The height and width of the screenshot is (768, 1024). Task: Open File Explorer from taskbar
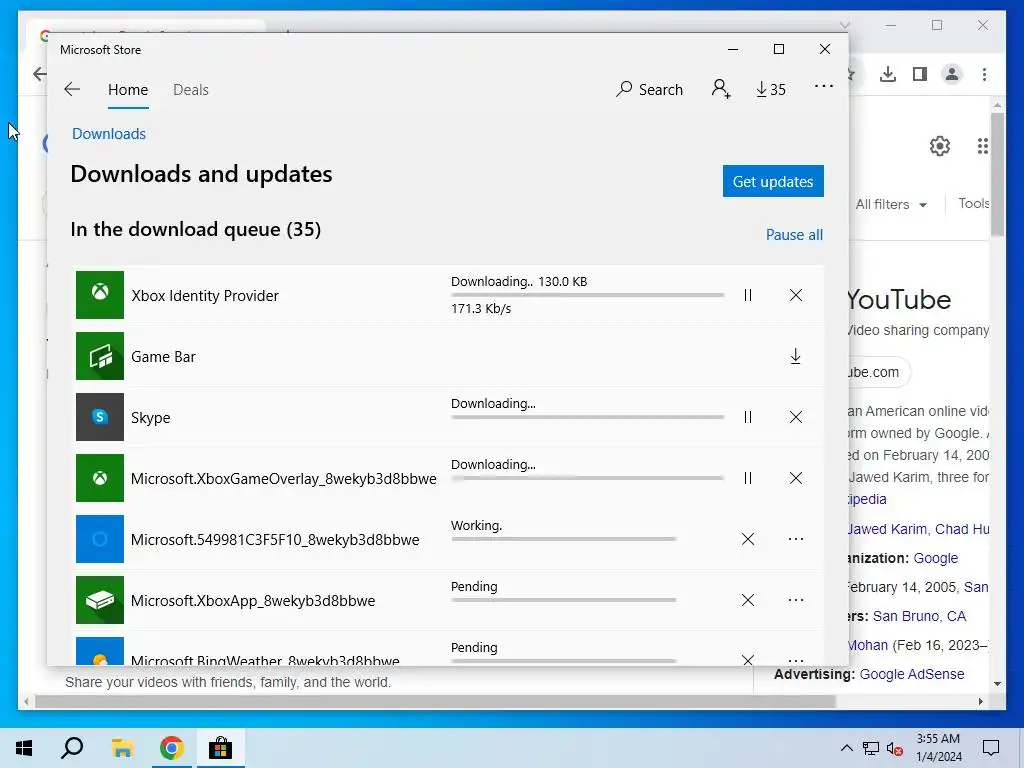click(122, 748)
